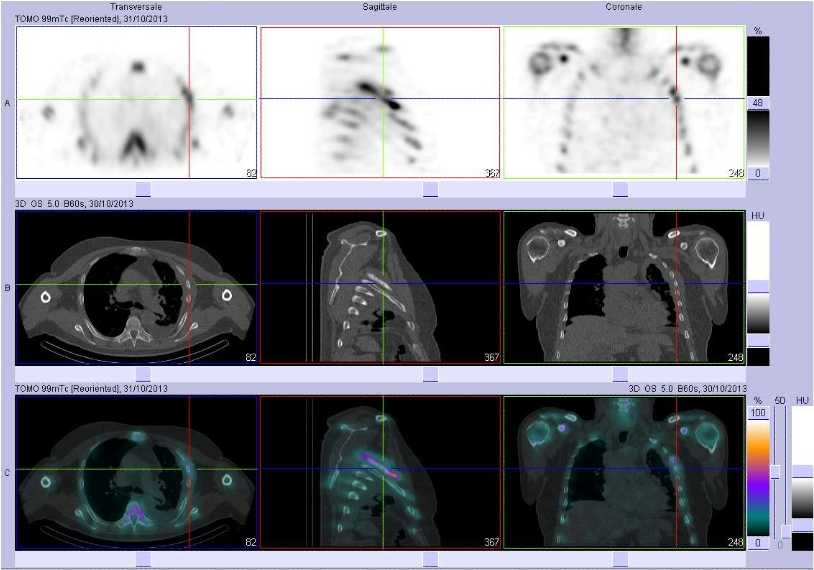Click row C white HU bar

(x=803, y=436)
